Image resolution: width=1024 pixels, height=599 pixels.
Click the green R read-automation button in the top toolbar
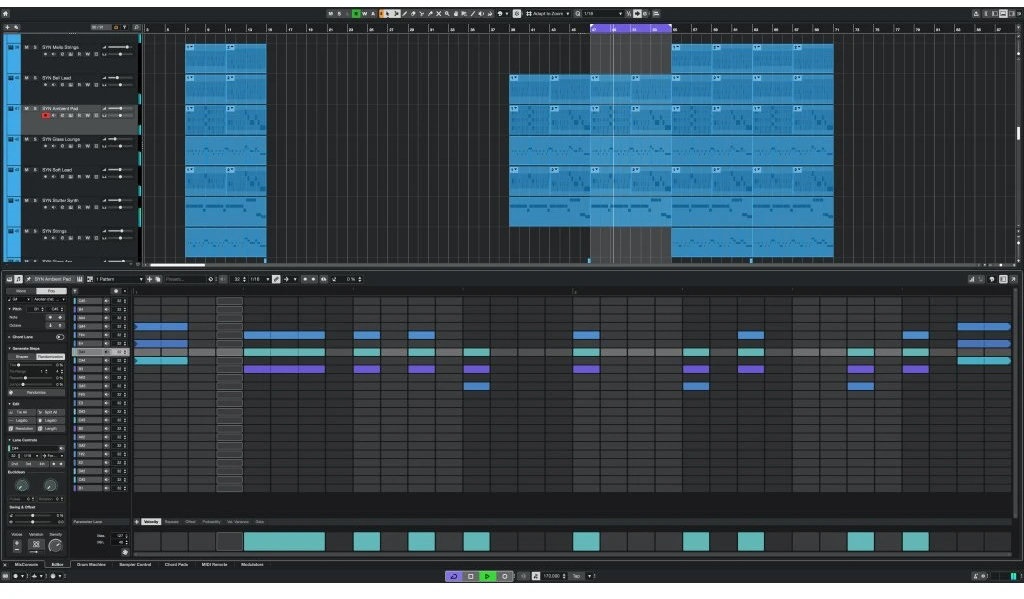(356, 13)
